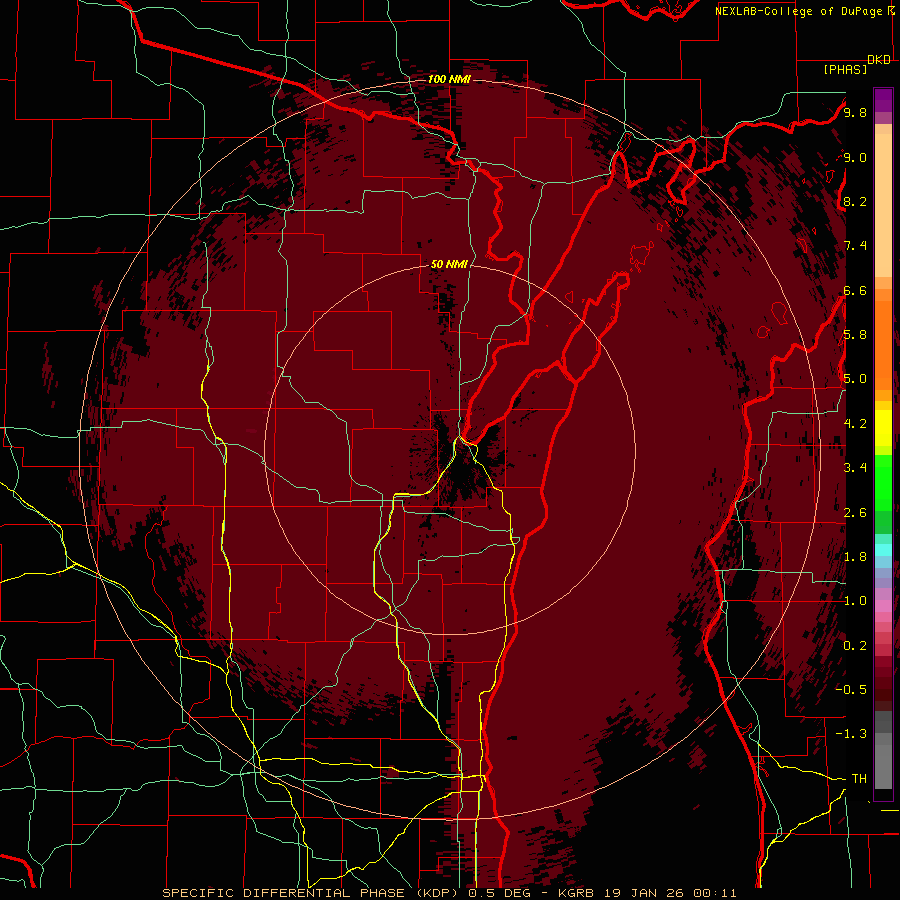Click the 3.4 scale value
The image size is (900, 900).
tap(855, 468)
